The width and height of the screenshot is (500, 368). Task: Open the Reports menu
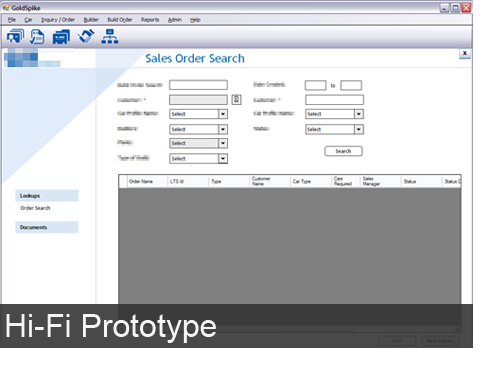click(150, 20)
